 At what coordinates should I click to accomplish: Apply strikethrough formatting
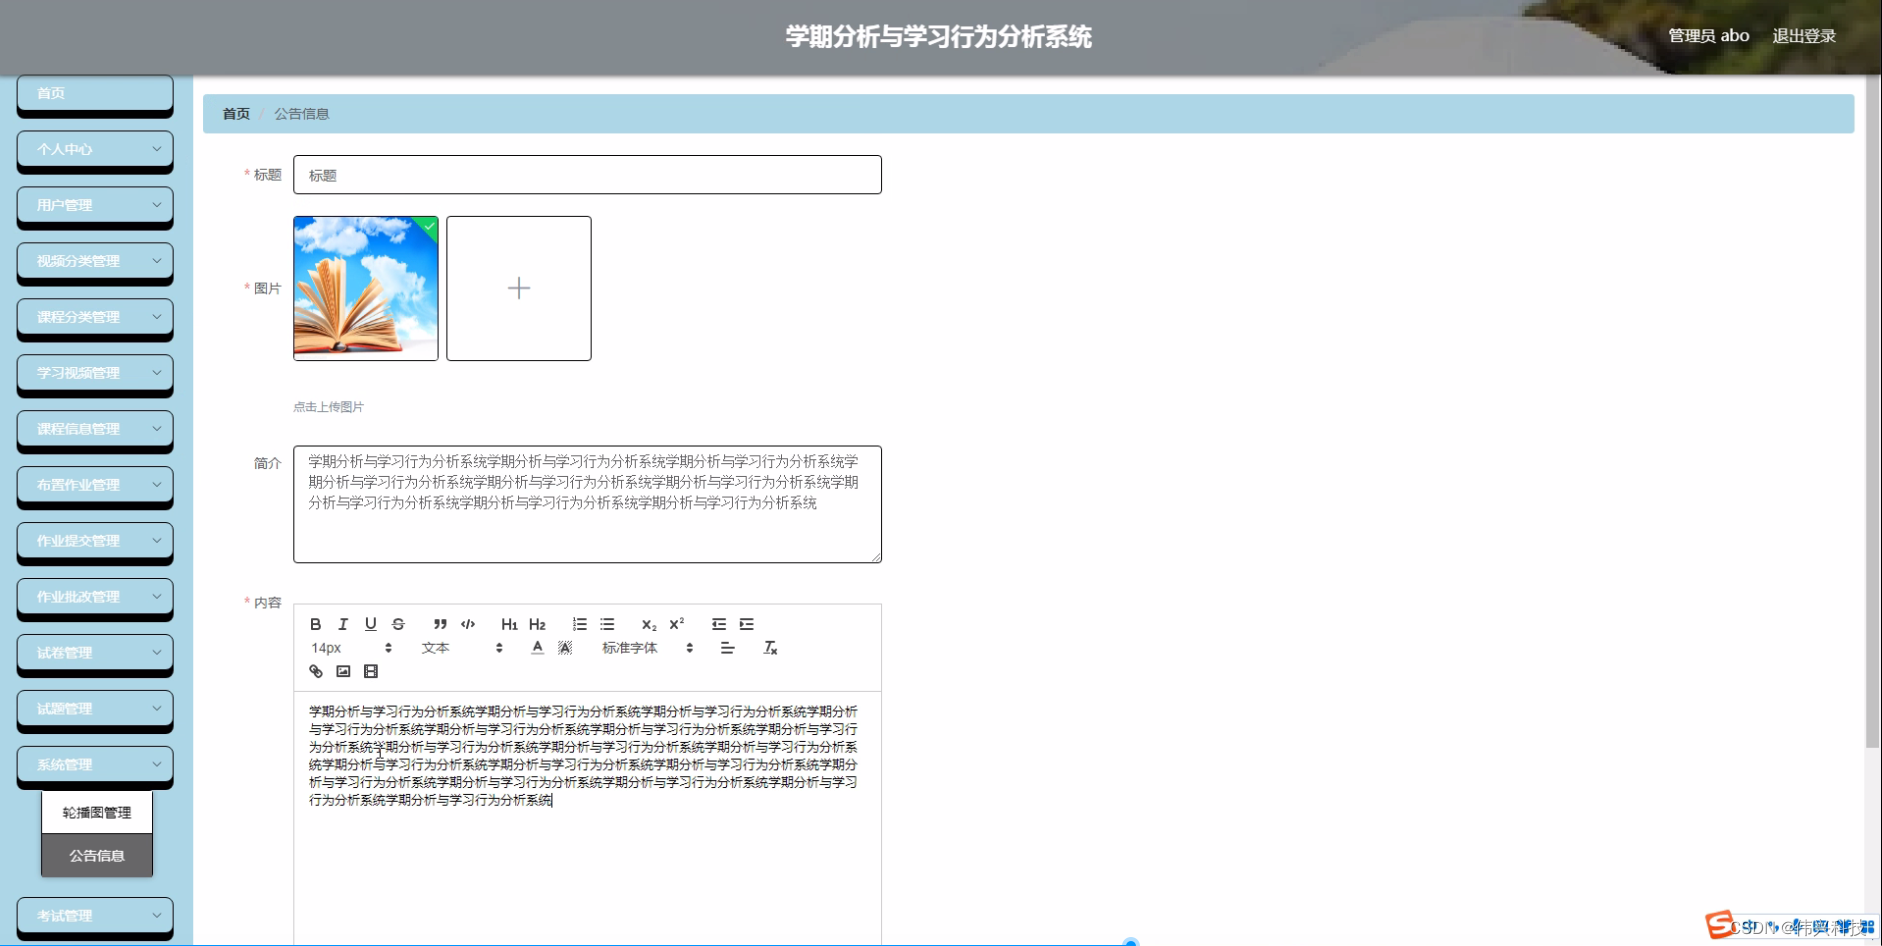397,624
